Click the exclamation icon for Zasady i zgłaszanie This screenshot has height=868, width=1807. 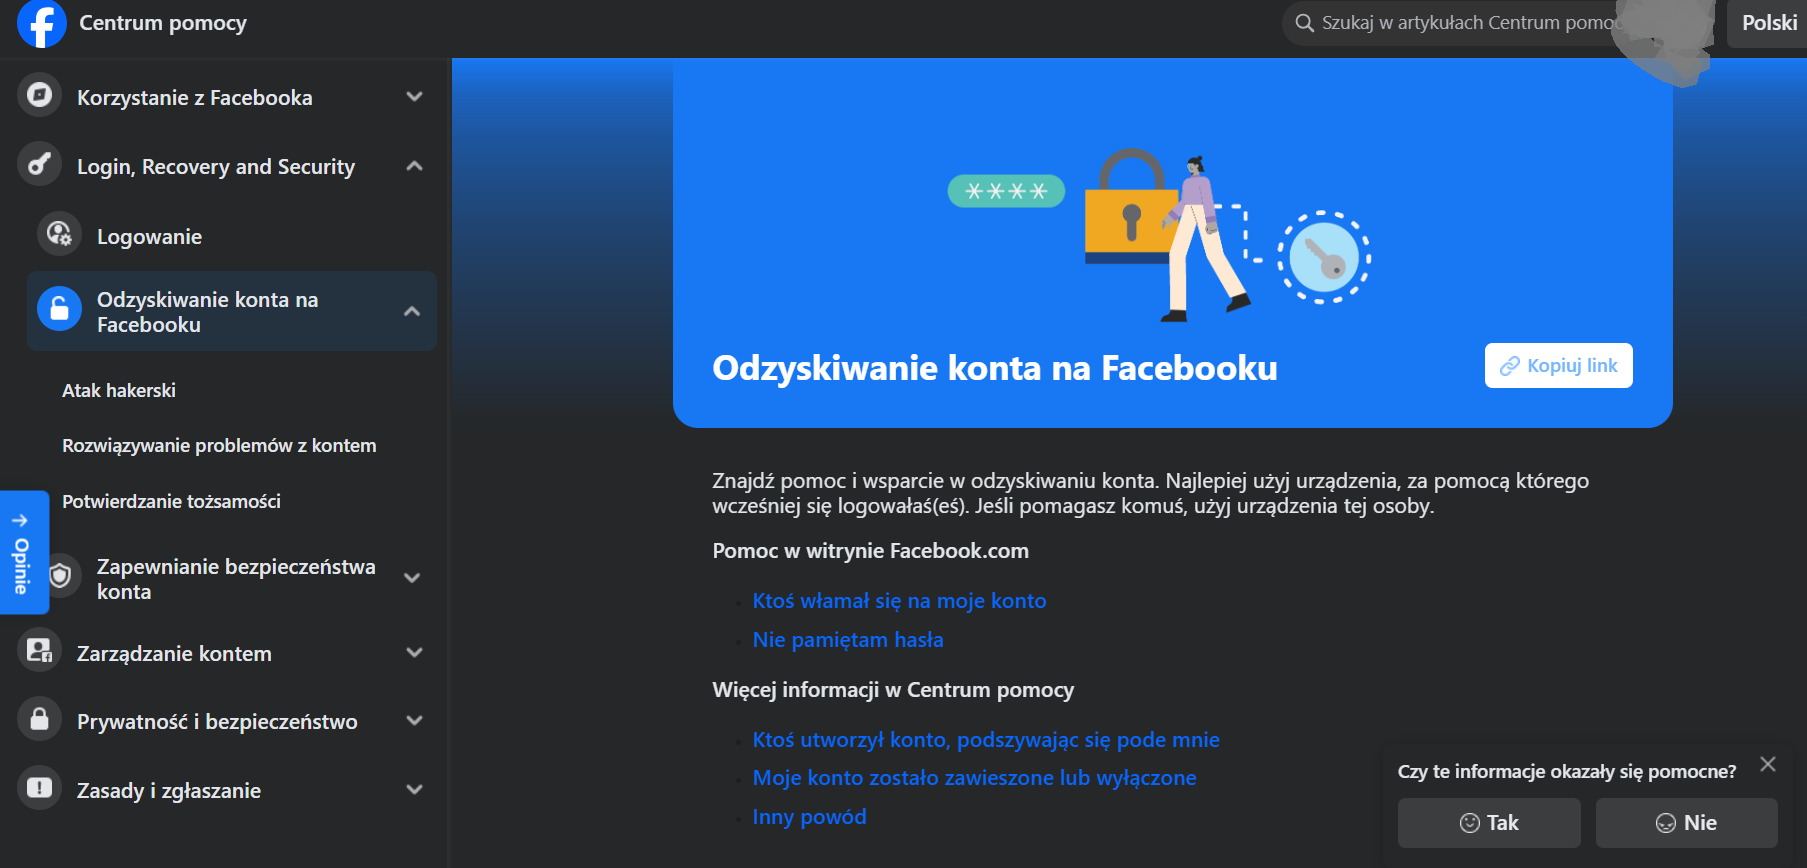[39, 789]
